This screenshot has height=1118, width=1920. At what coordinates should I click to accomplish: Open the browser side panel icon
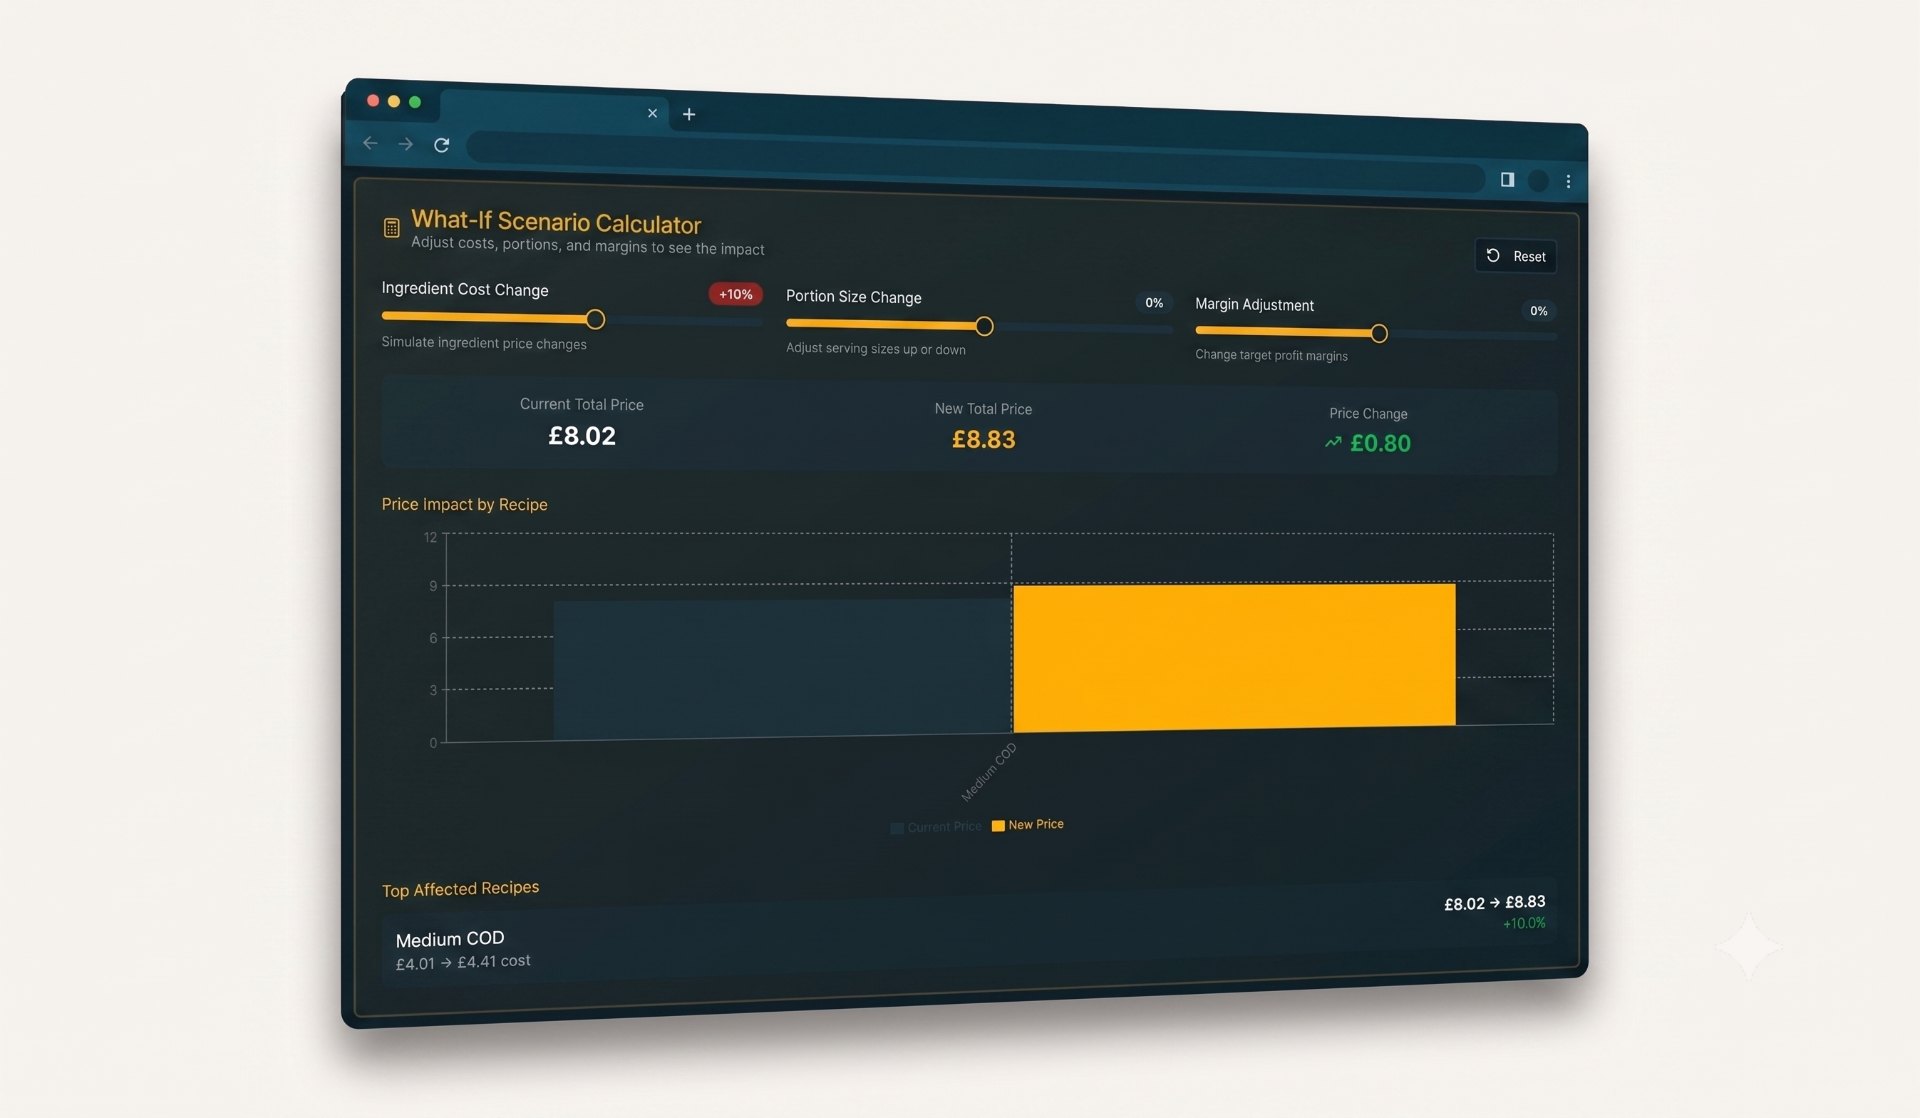tap(1507, 179)
